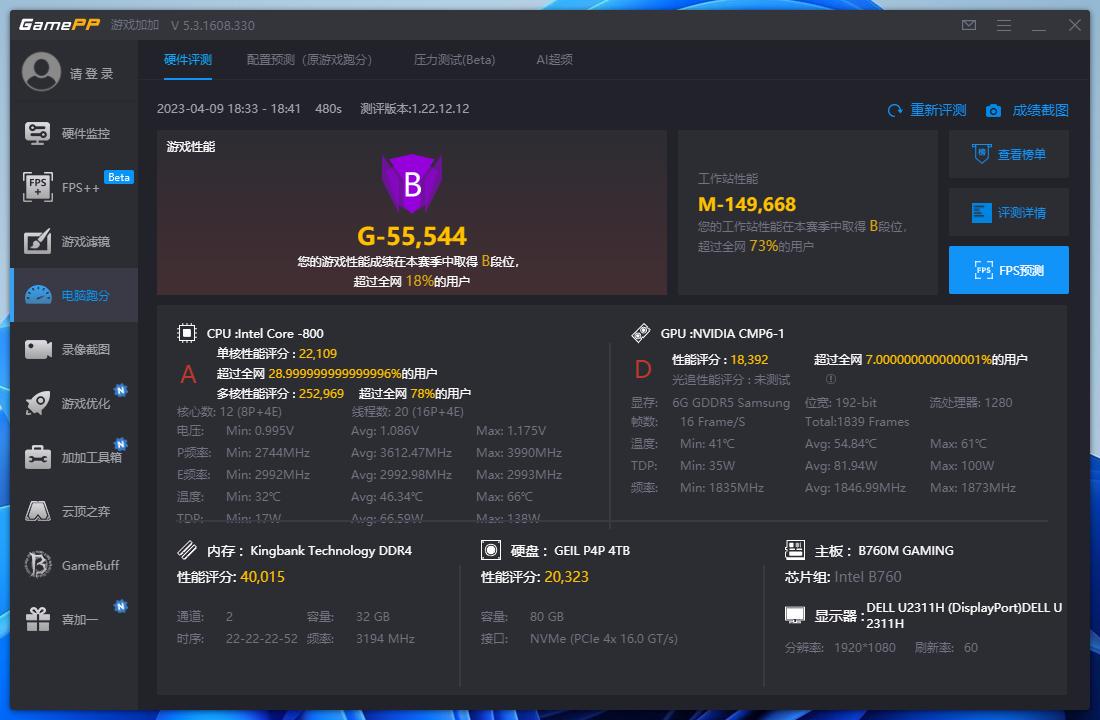Click Kingbank Technology DDR4 memory name
Image resolution: width=1100 pixels, height=720 pixels.
point(331,551)
